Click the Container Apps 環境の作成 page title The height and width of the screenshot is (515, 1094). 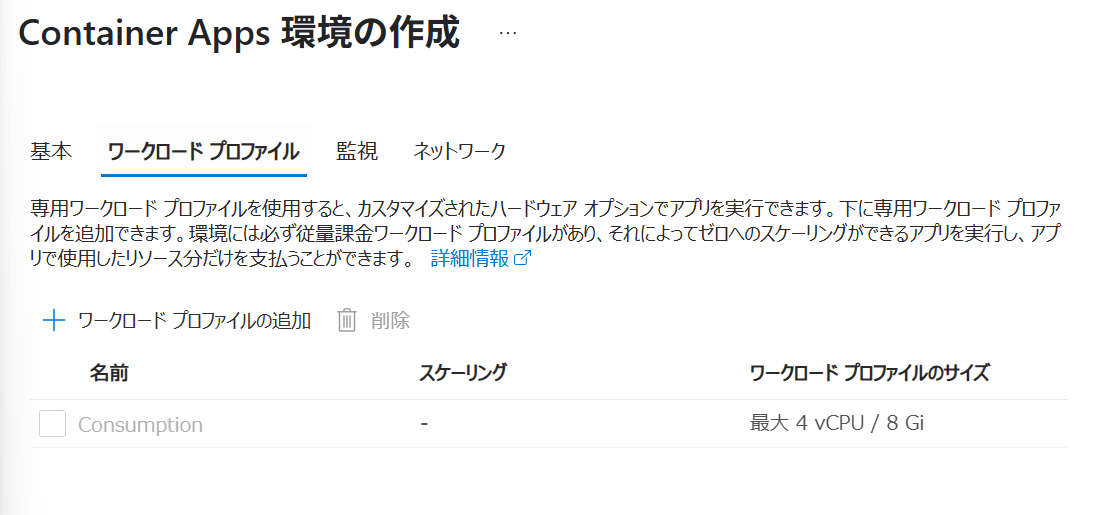click(239, 33)
